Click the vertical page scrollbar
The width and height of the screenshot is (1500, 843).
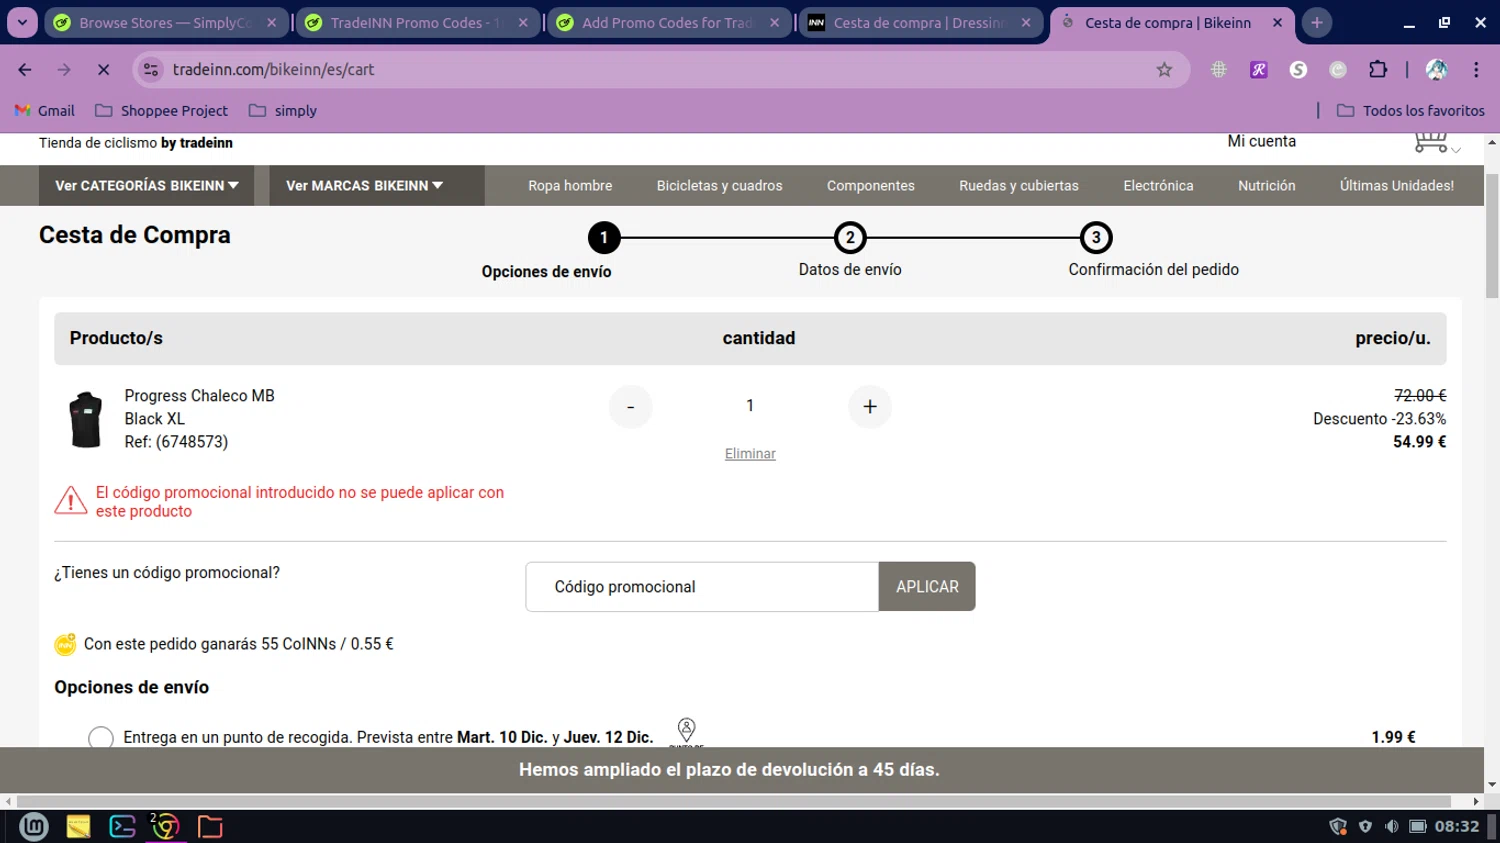click(x=1492, y=236)
